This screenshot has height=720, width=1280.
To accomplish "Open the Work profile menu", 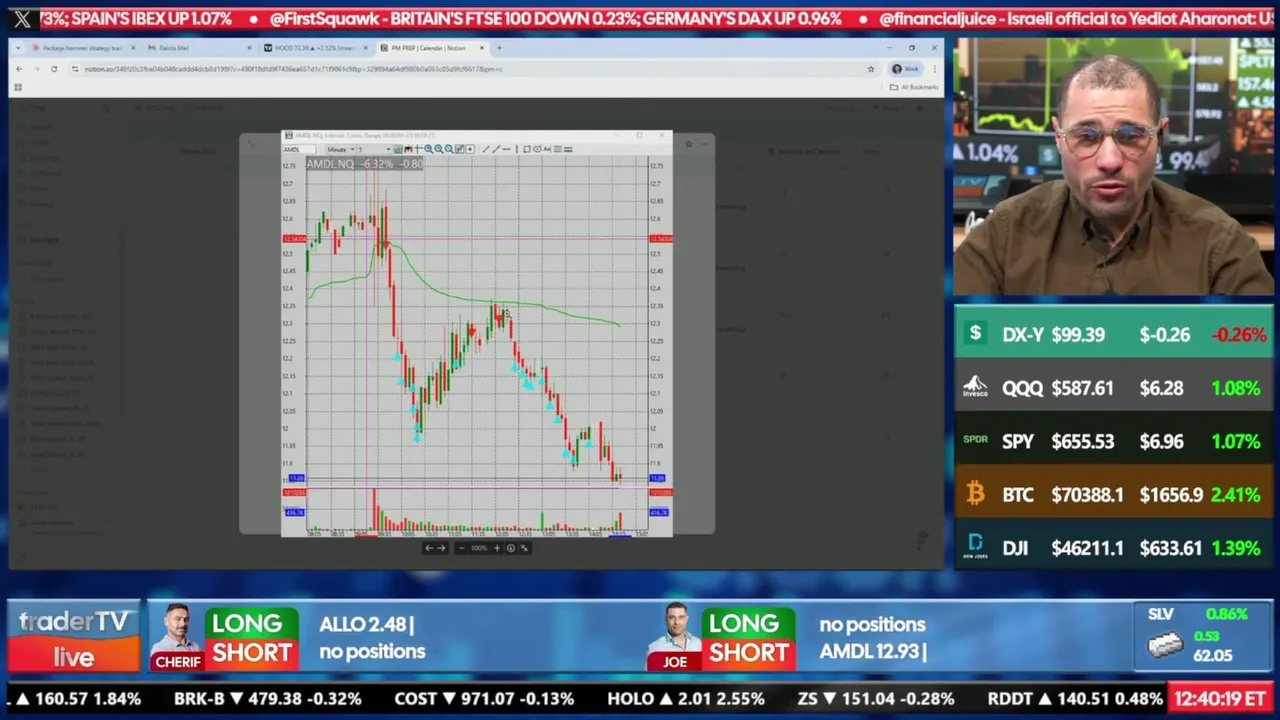I will point(905,69).
